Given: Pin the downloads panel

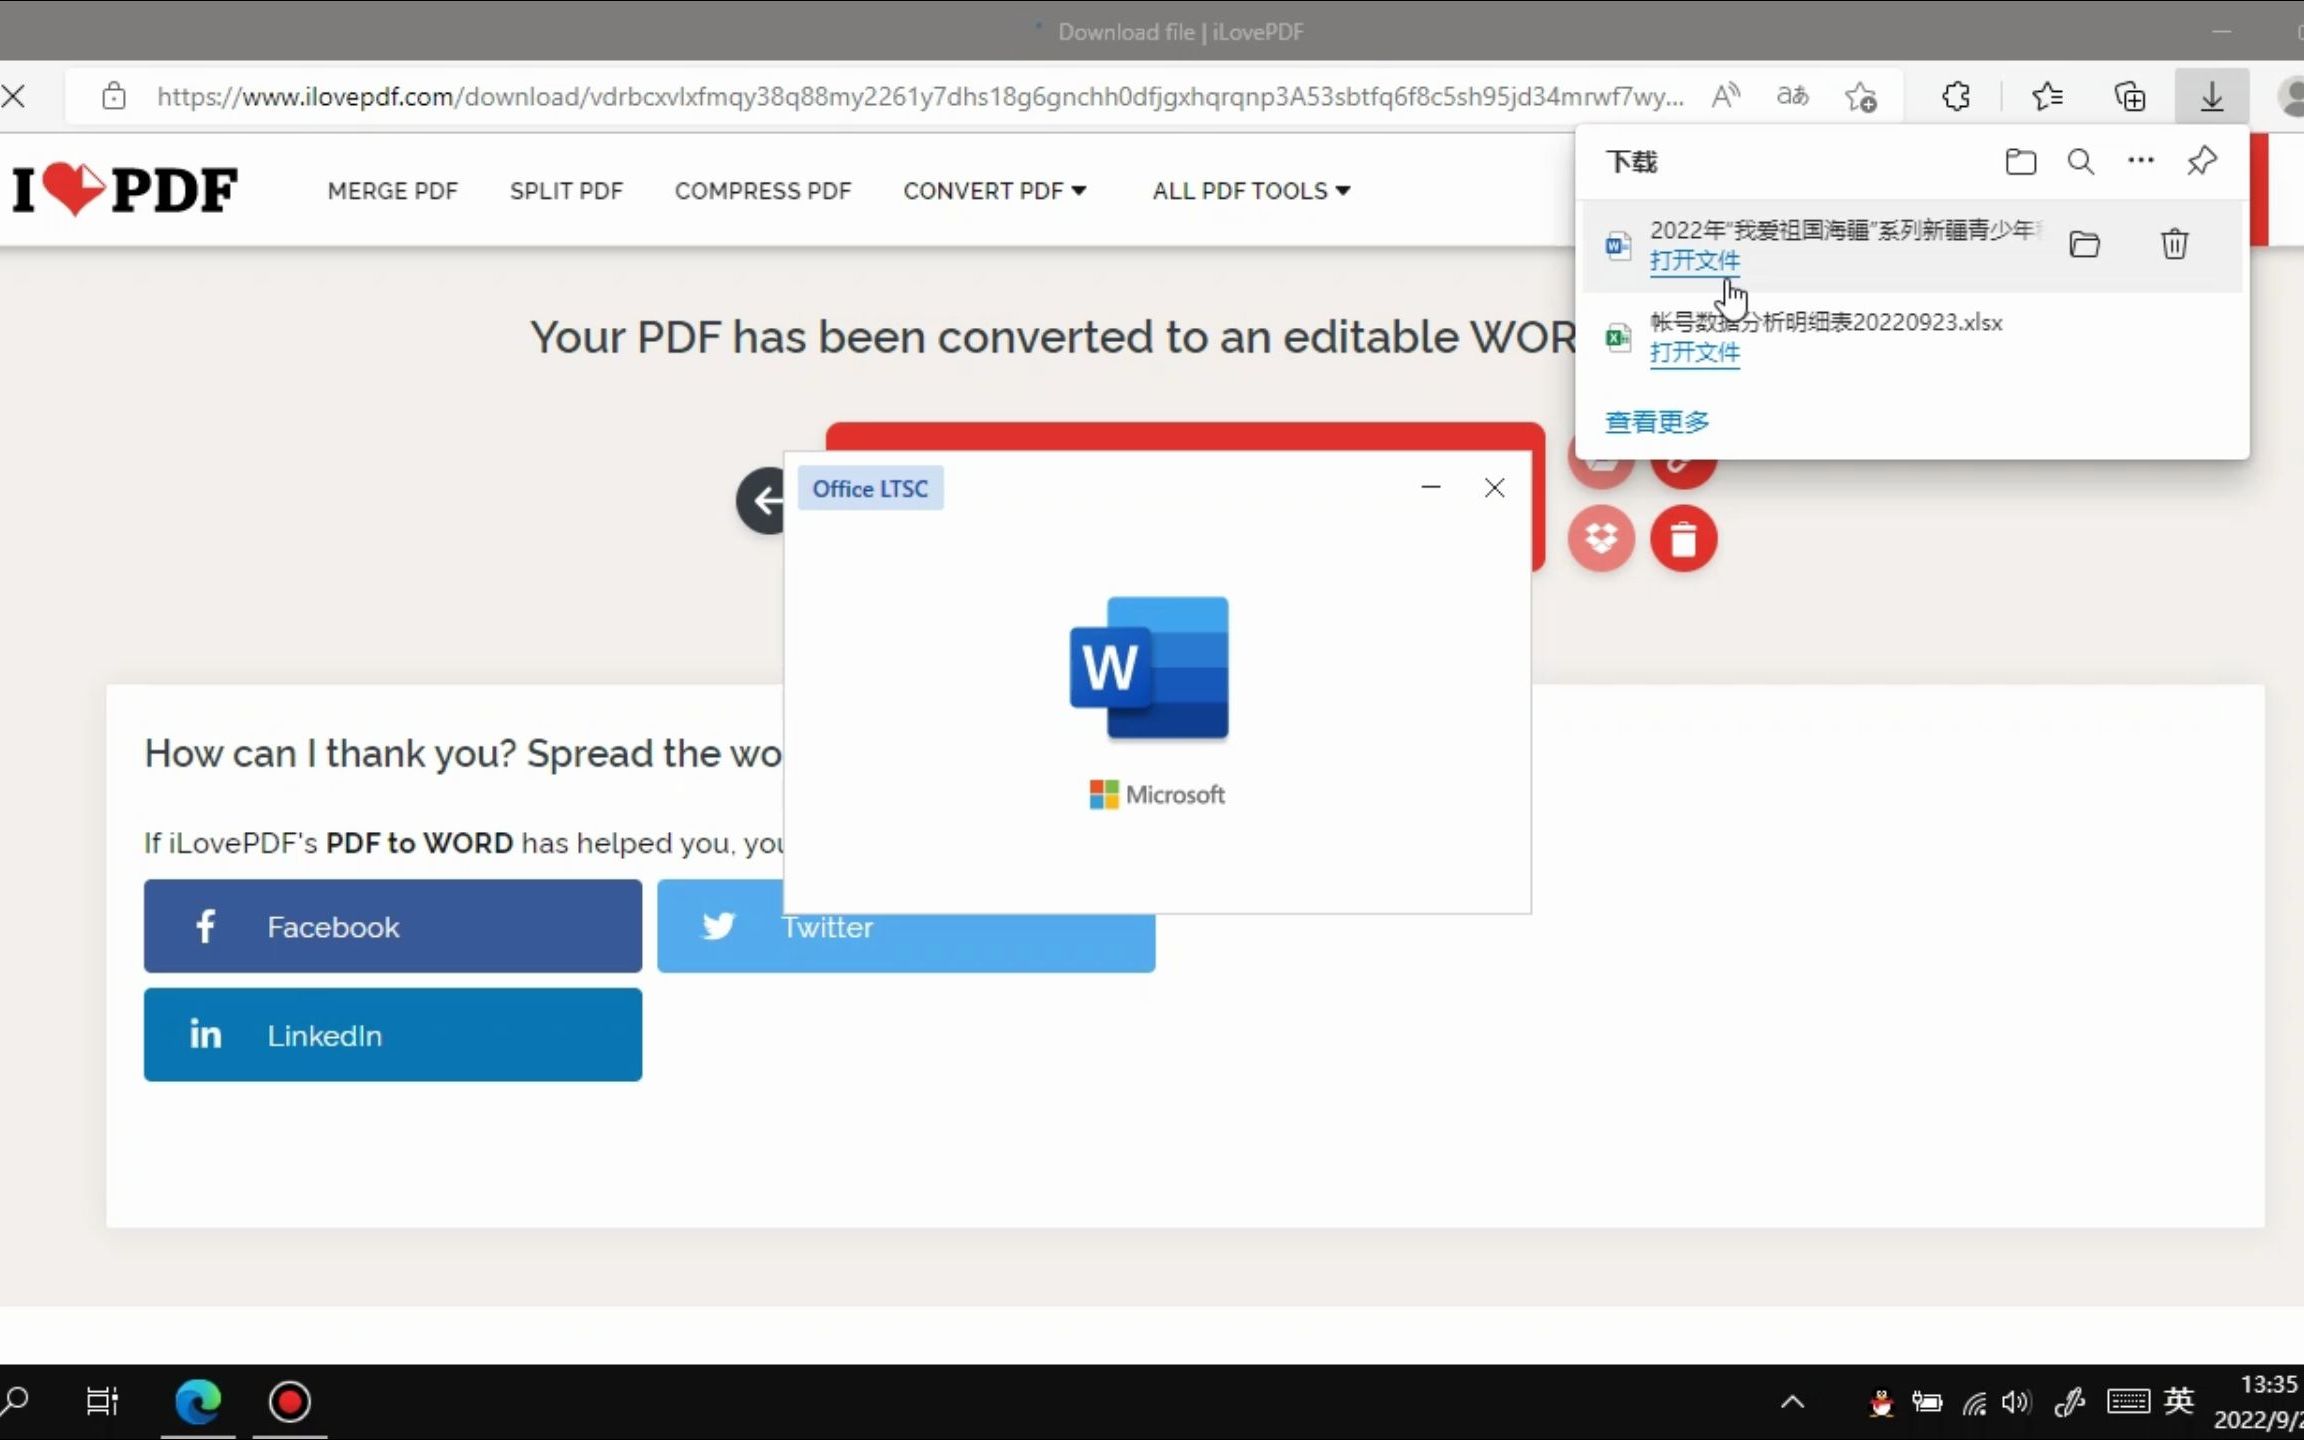Looking at the screenshot, I should (2201, 162).
